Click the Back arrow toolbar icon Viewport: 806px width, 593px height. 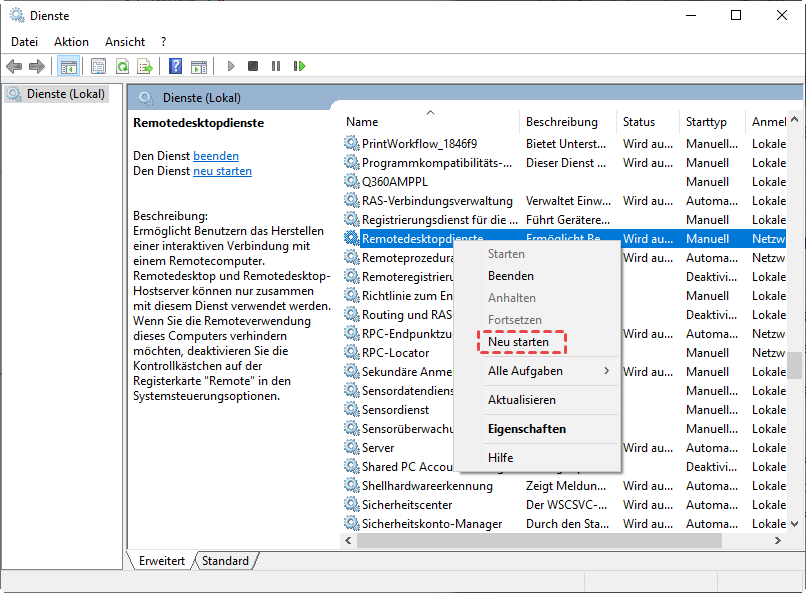pos(14,66)
